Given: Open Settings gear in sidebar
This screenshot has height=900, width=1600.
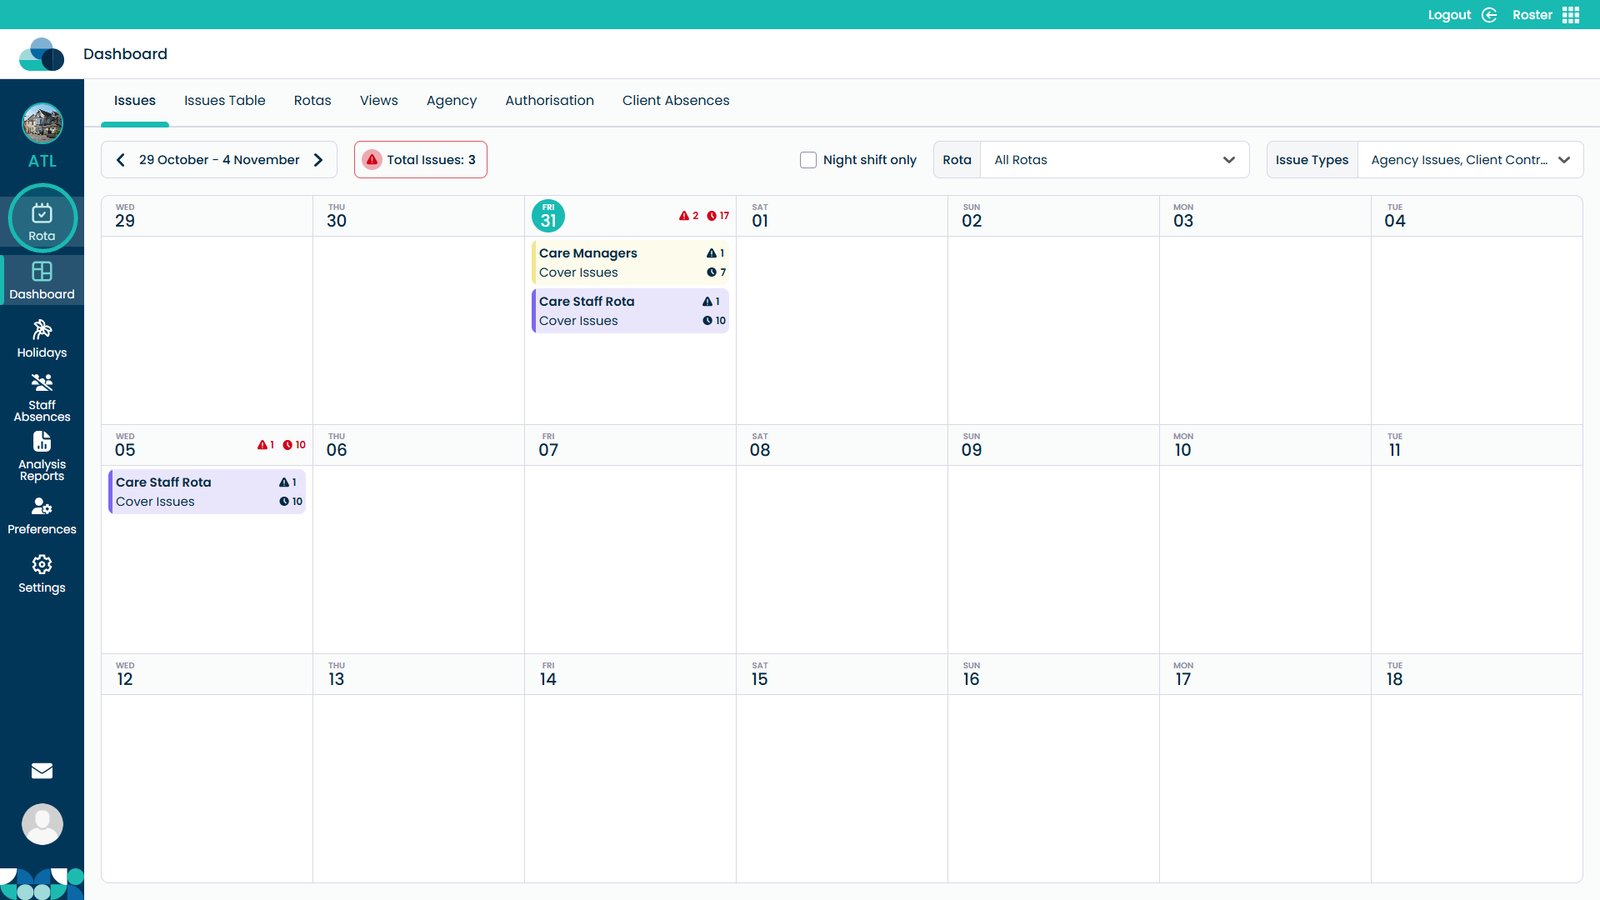Looking at the screenshot, I should tap(42, 574).
